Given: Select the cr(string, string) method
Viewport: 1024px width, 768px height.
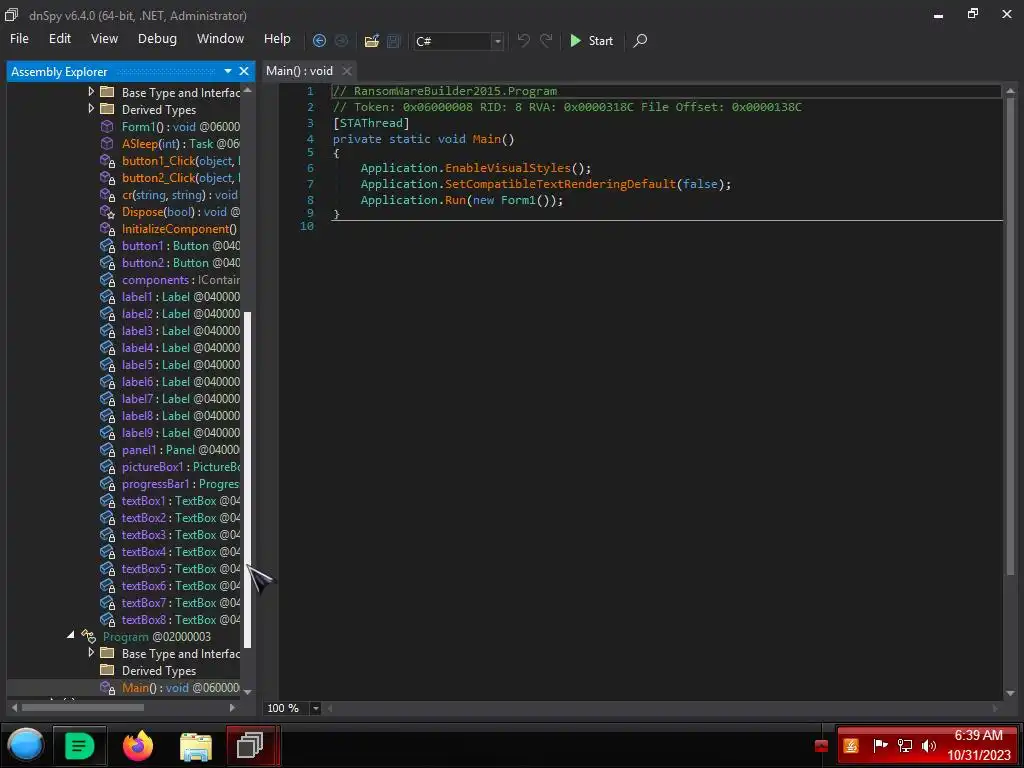Looking at the screenshot, I should pos(170,195).
